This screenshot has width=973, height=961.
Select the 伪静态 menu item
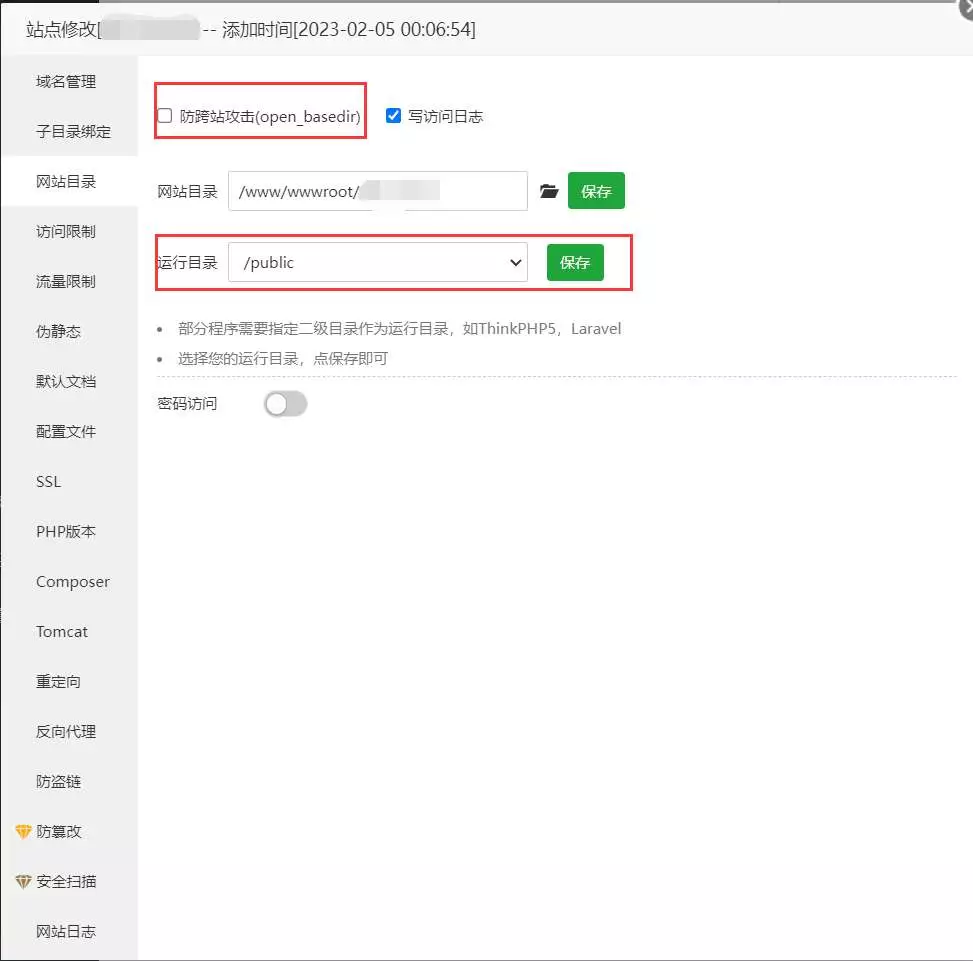[x=58, y=331]
